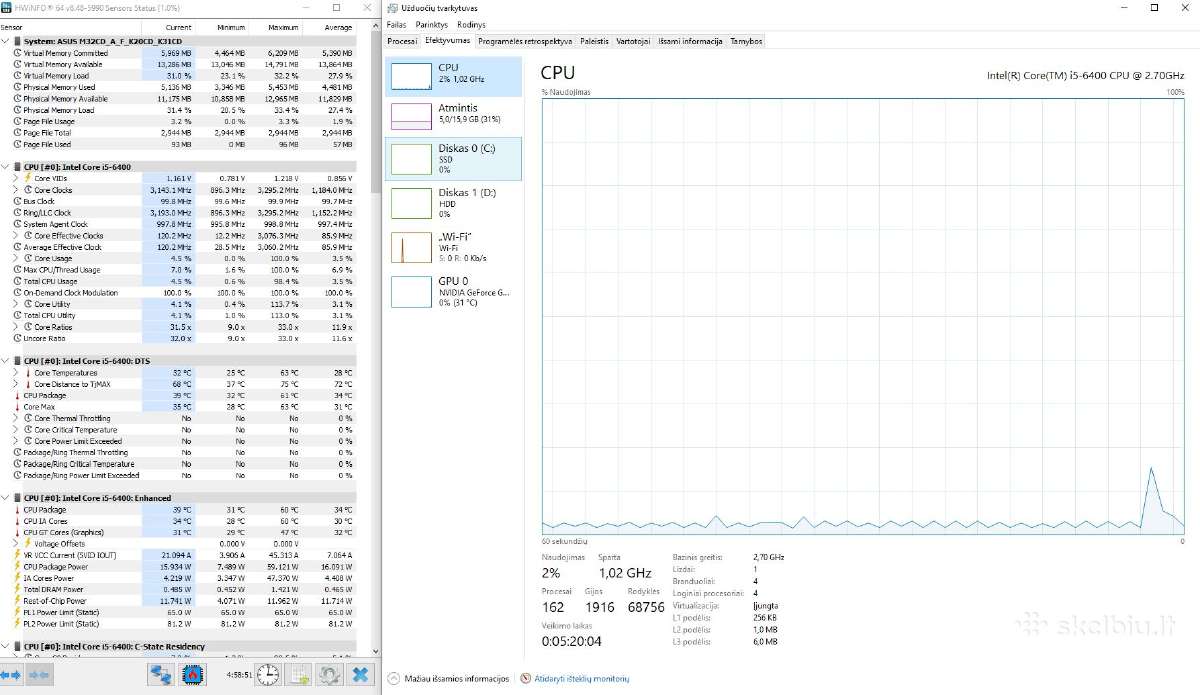The width and height of the screenshot is (1200, 695).
Task: Select the Wi-Fi performance entry
Action: click(x=453, y=247)
